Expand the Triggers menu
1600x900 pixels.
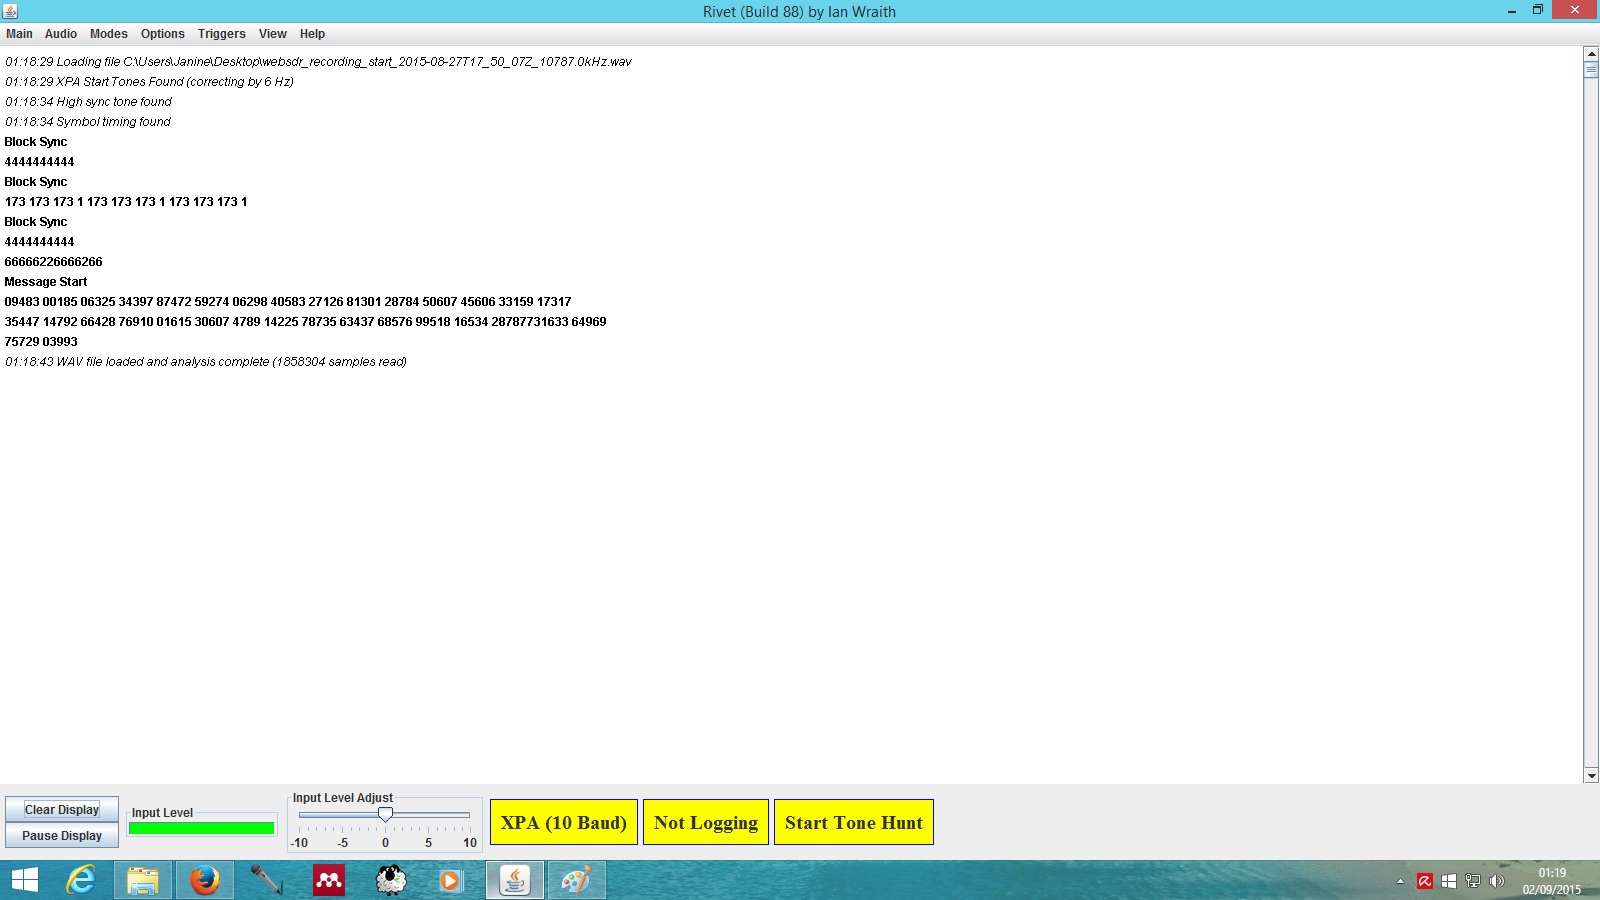coord(221,34)
